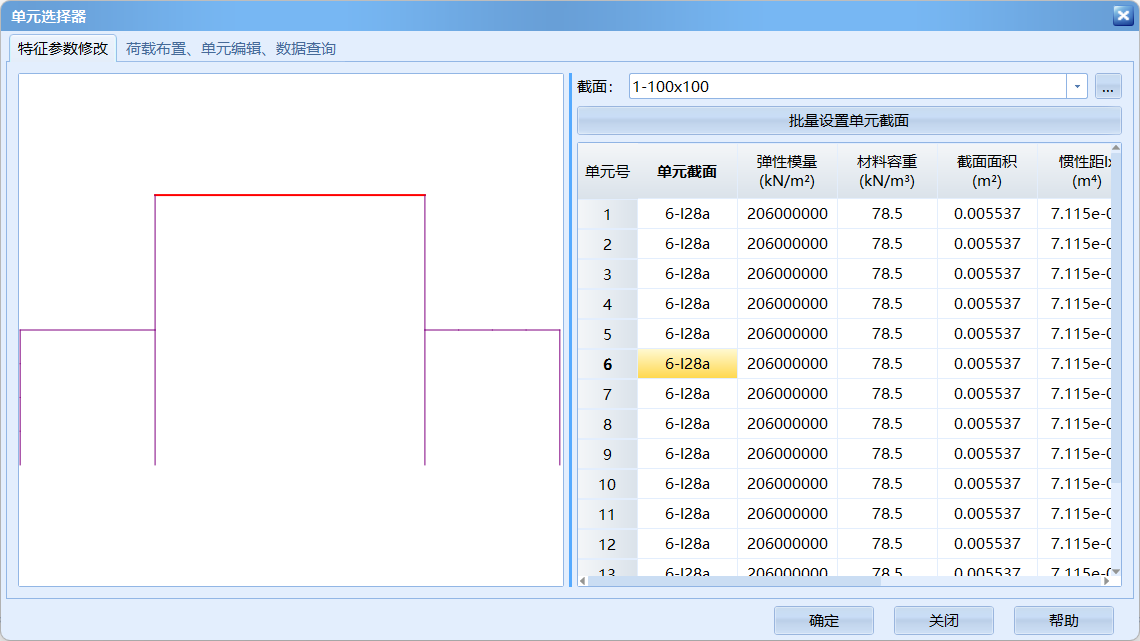Open help with the 帮助 button

tap(1063, 621)
